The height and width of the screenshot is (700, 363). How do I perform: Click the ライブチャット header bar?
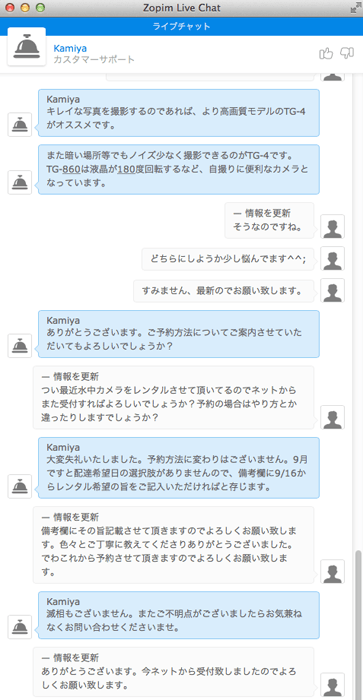pyautogui.click(x=181, y=26)
